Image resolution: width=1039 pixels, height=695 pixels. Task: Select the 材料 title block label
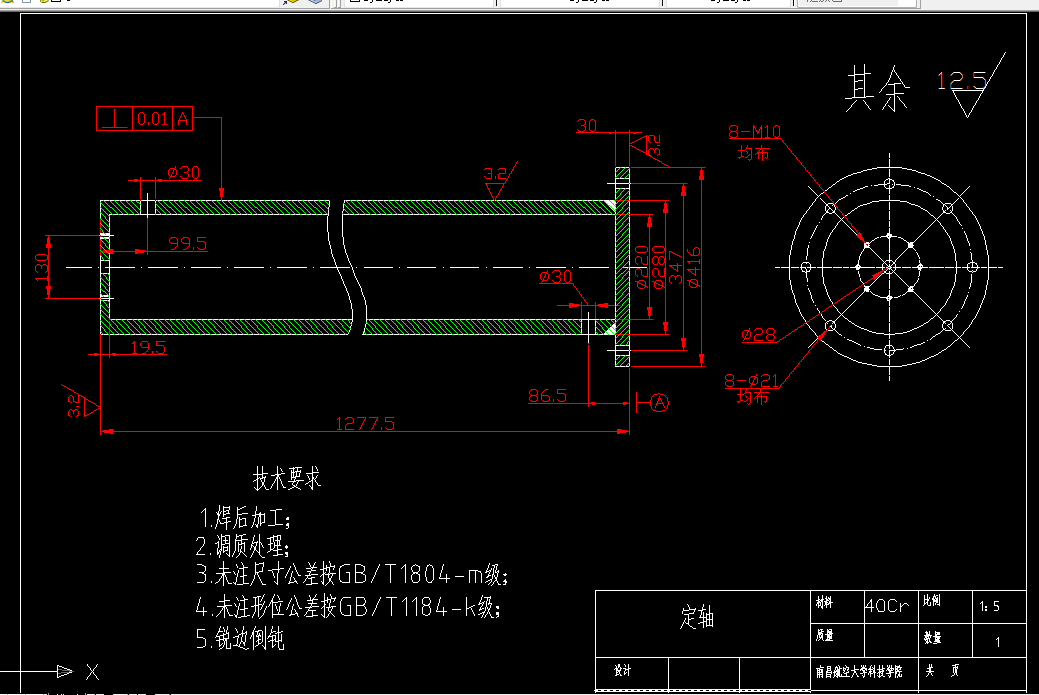(824, 602)
